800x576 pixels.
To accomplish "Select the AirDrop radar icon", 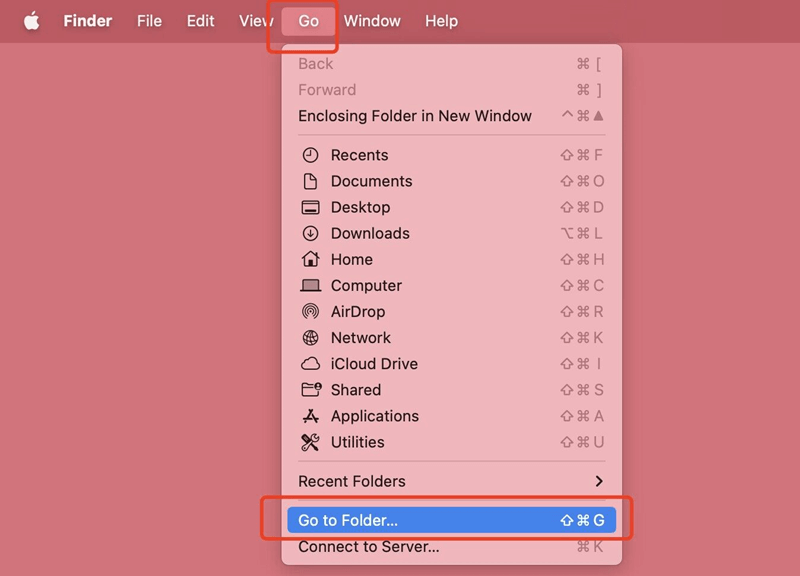I will pyautogui.click(x=311, y=311).
